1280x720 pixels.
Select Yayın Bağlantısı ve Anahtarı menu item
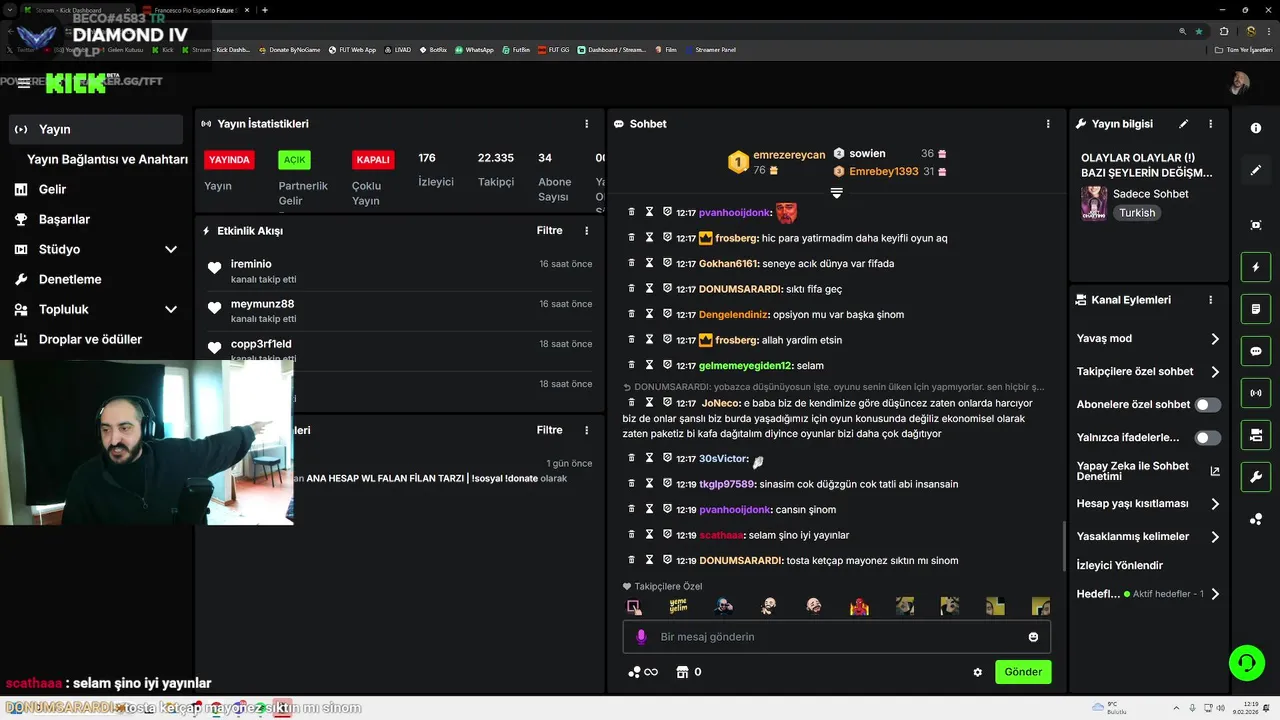pos(107,159)
